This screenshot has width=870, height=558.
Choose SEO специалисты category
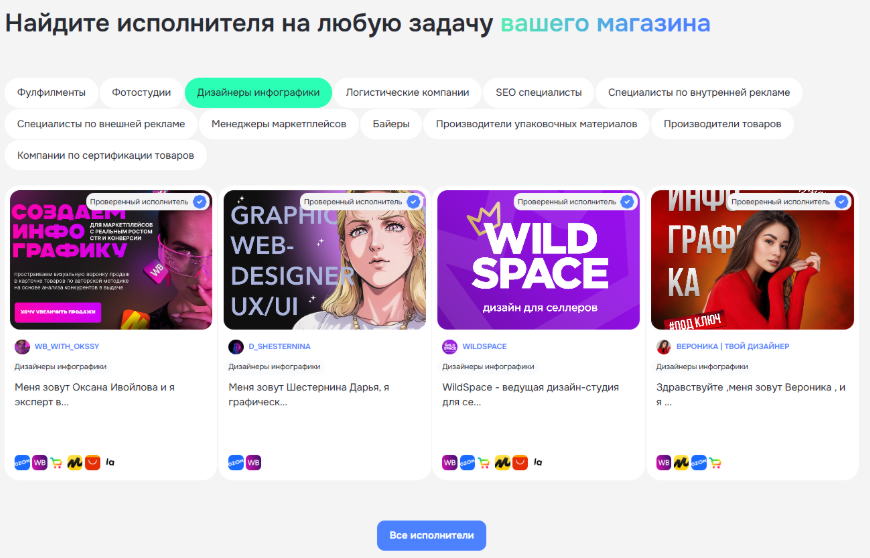(538, 93)
